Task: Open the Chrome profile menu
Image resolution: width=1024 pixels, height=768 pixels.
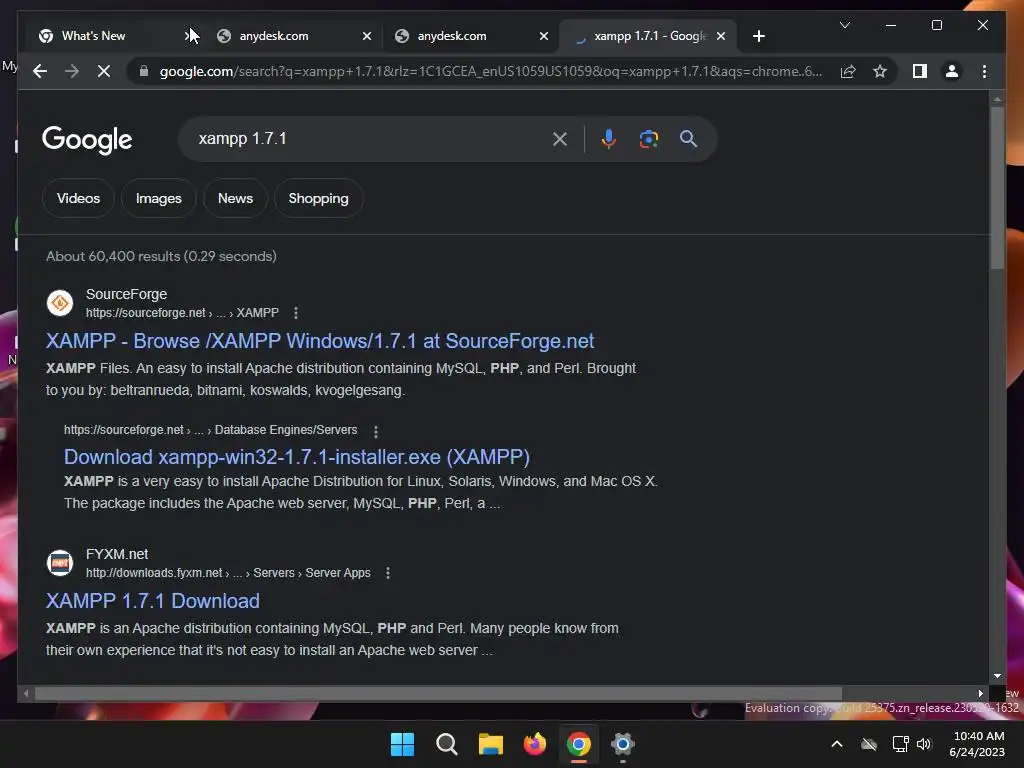Action: click(x=952, y=71)
